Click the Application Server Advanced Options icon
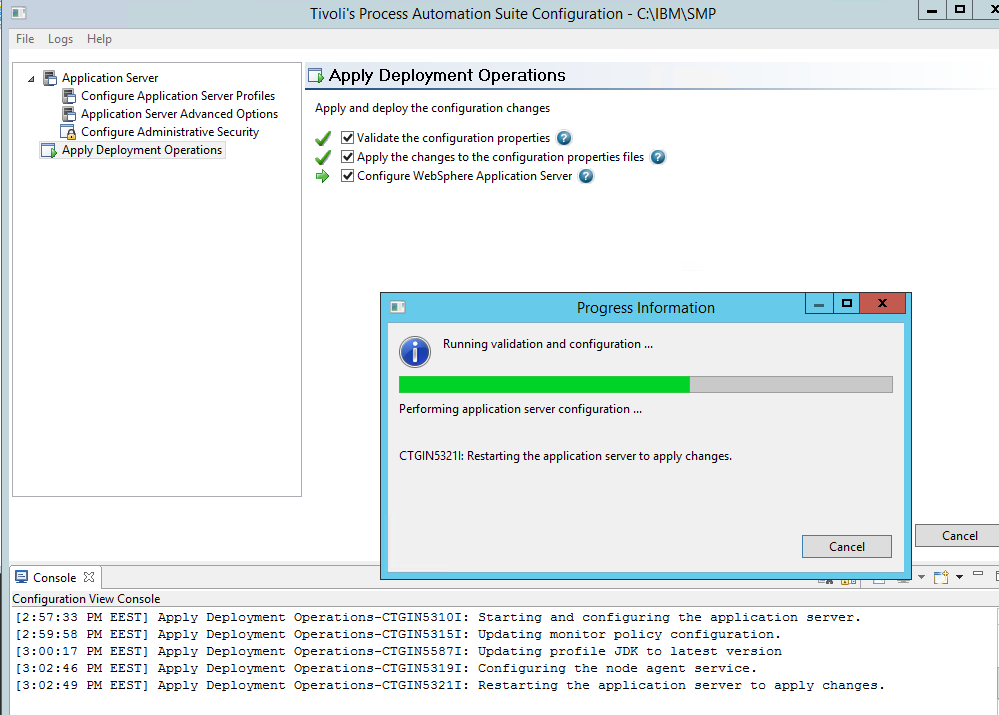 tap(69, 114)
